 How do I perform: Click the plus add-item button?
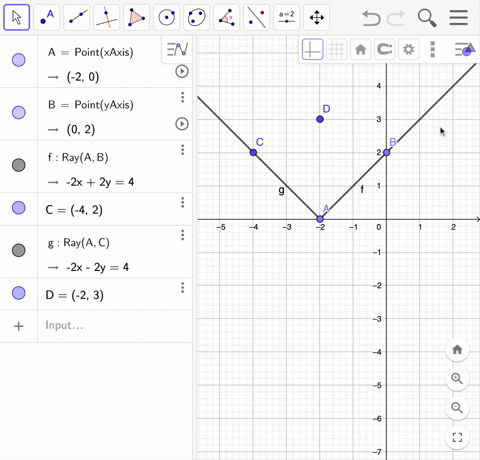tap(19, 326)
